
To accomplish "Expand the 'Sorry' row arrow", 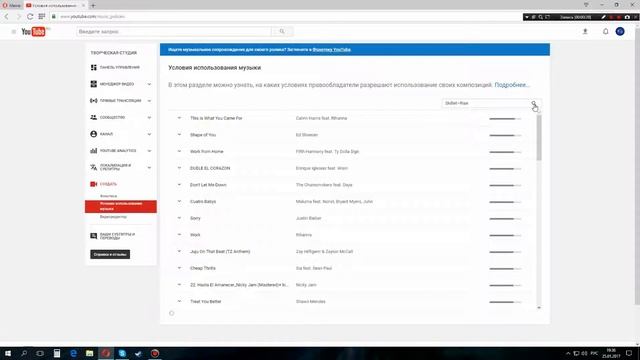I will point(179,218).
